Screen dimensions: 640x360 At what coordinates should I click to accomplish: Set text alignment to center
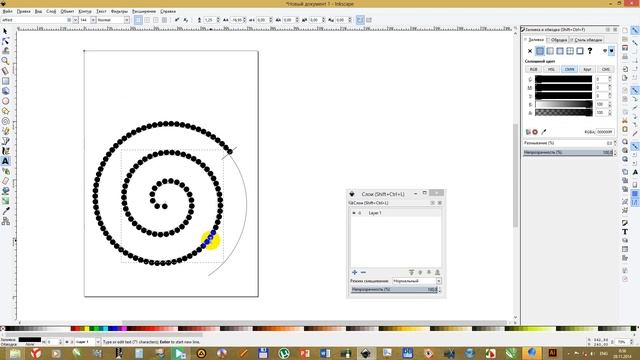[147, 20]
